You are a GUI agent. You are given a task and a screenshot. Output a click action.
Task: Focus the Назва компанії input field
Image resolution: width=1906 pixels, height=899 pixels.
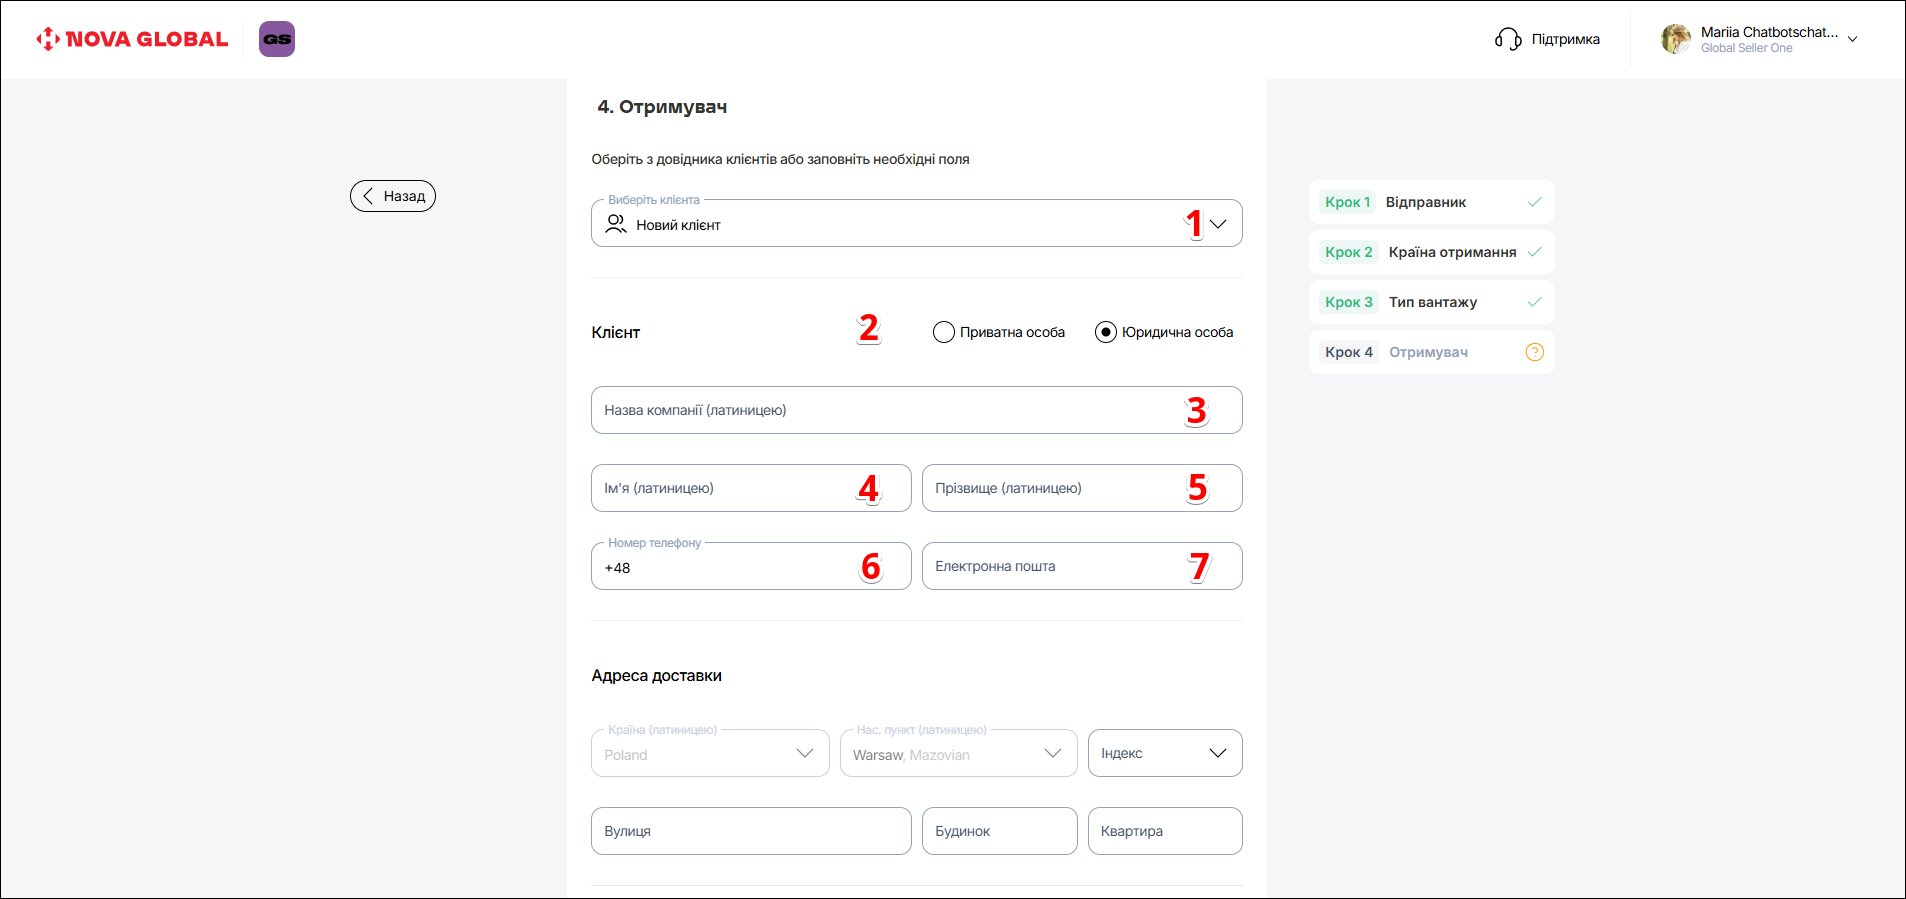tap(880, 410)
